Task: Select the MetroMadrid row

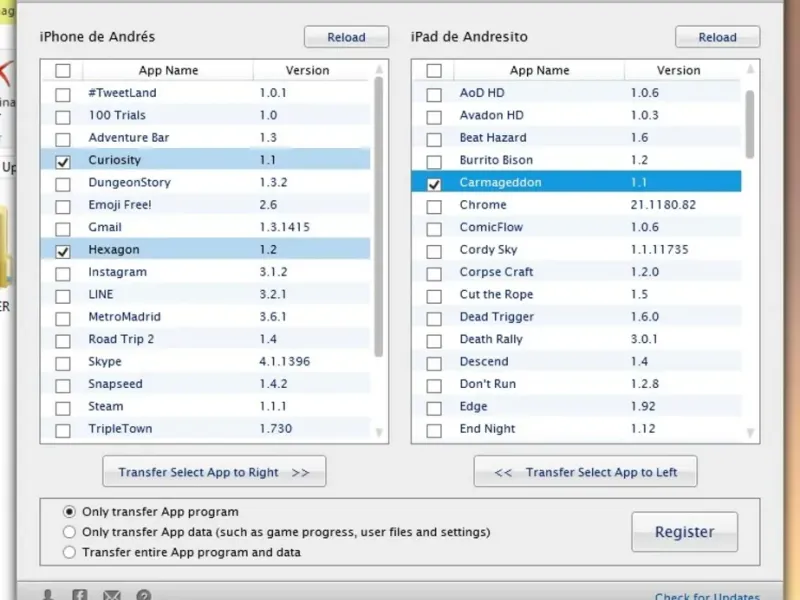Action: coord(206,316)
